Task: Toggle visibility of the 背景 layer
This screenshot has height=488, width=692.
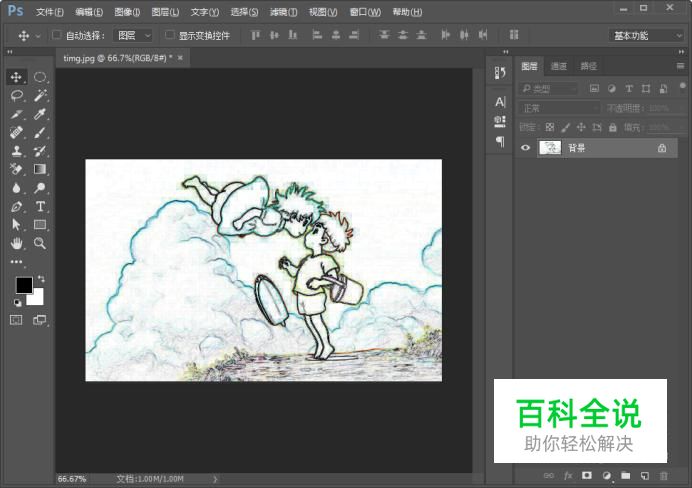Action: tap(525, 148)
